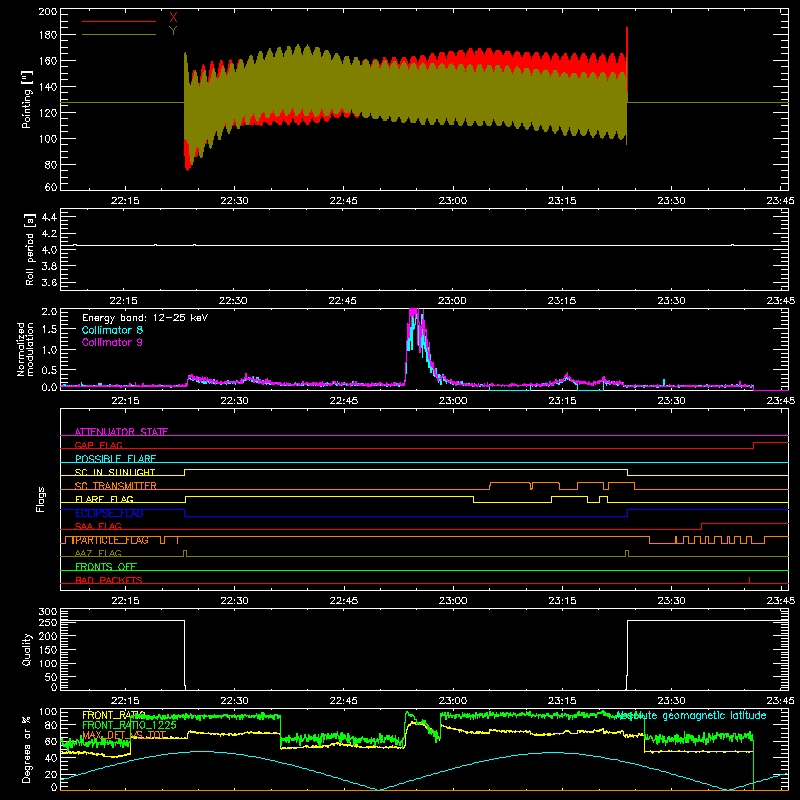Click the 3.6 tick on Roll period axis

coord(49,282)
